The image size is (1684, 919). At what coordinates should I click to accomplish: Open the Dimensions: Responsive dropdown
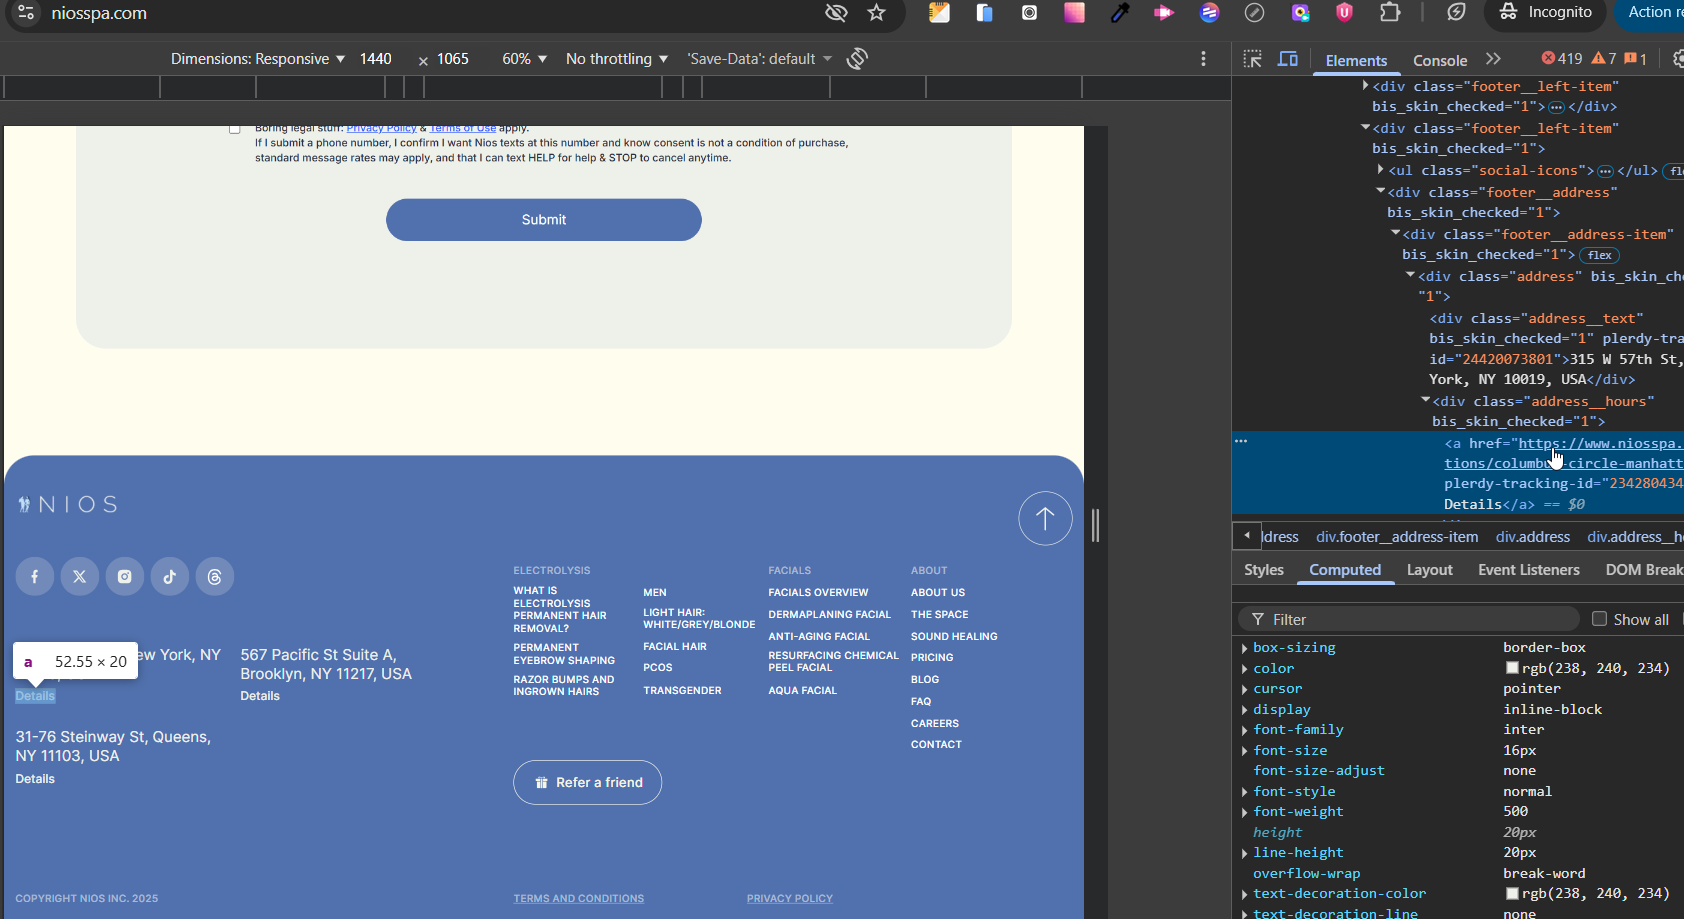point(257,59)
